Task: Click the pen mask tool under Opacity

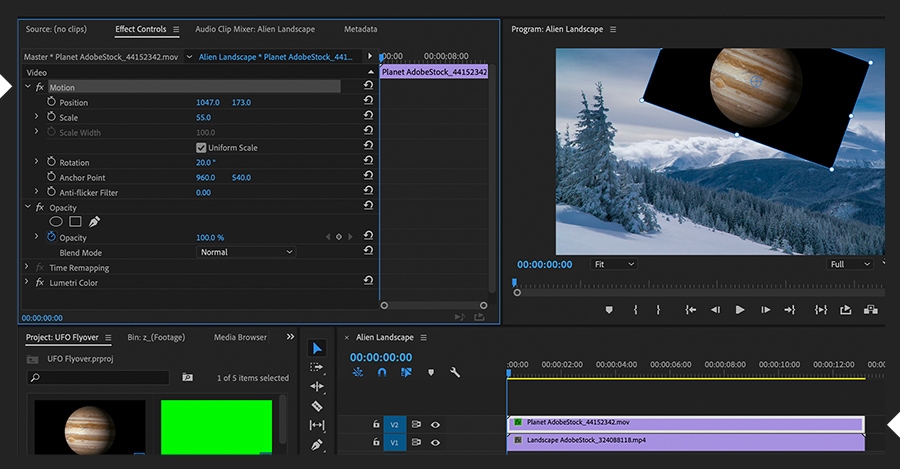Action: pyautogui.click(x=94, y=221)
